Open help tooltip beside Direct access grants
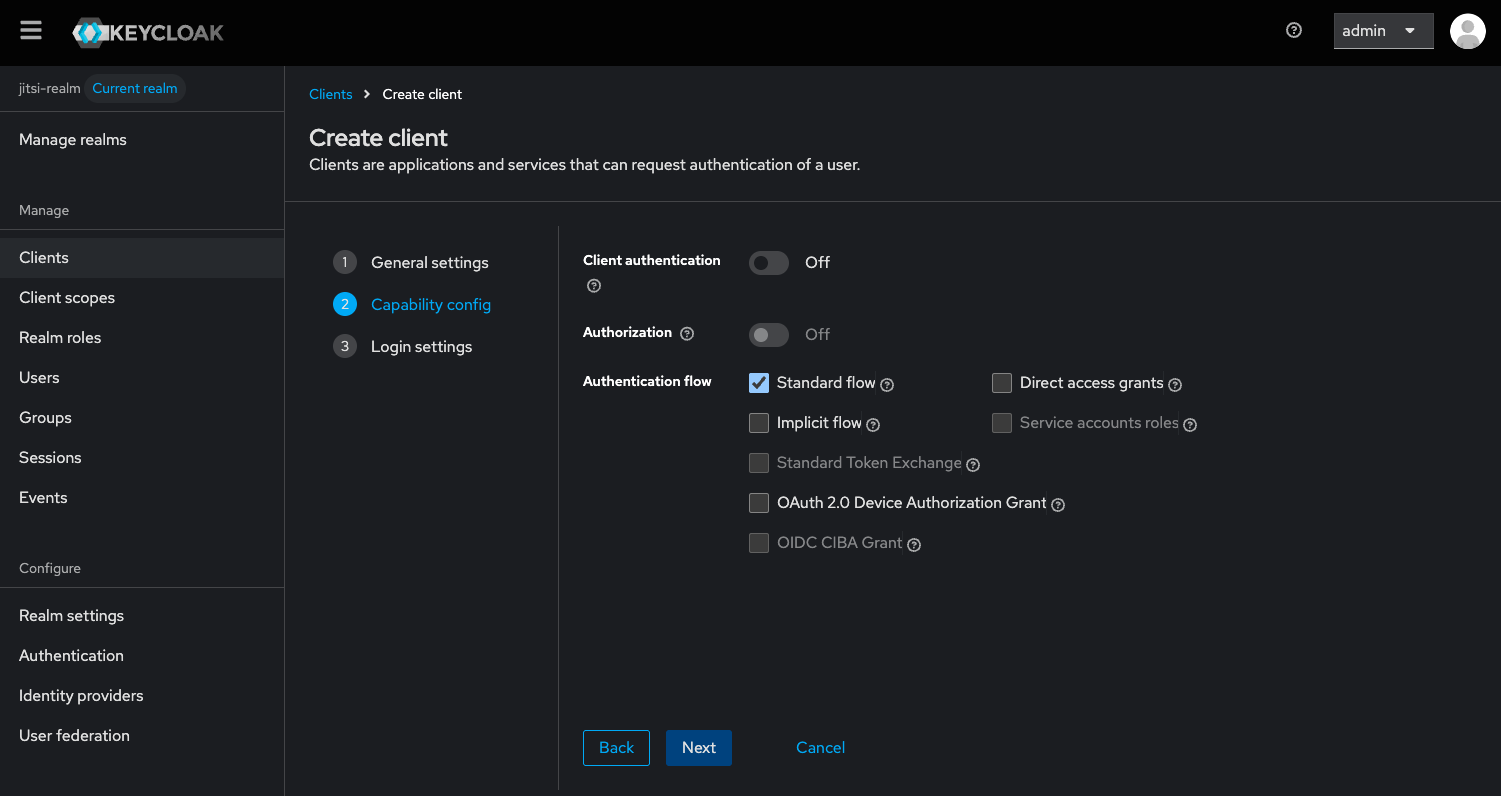1501x796 pixels. pyautogui.click(x=1175, y=384)
